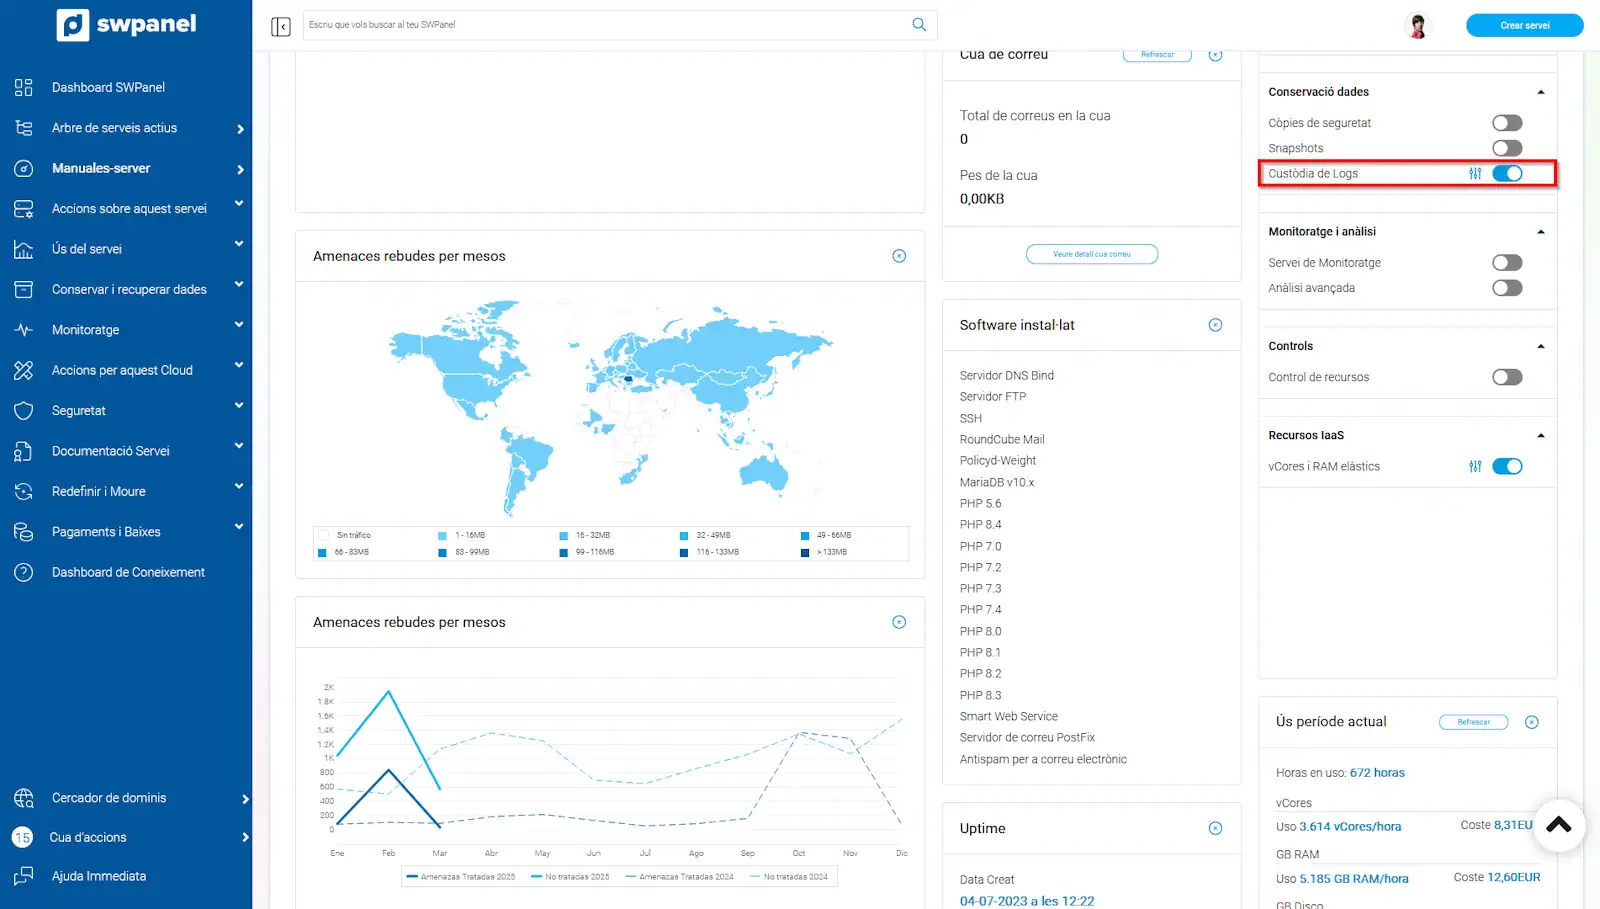Click circle icon on threats line chart card
The width and height of the screenshot is (1600, 909).
click(x=899, y=622)
